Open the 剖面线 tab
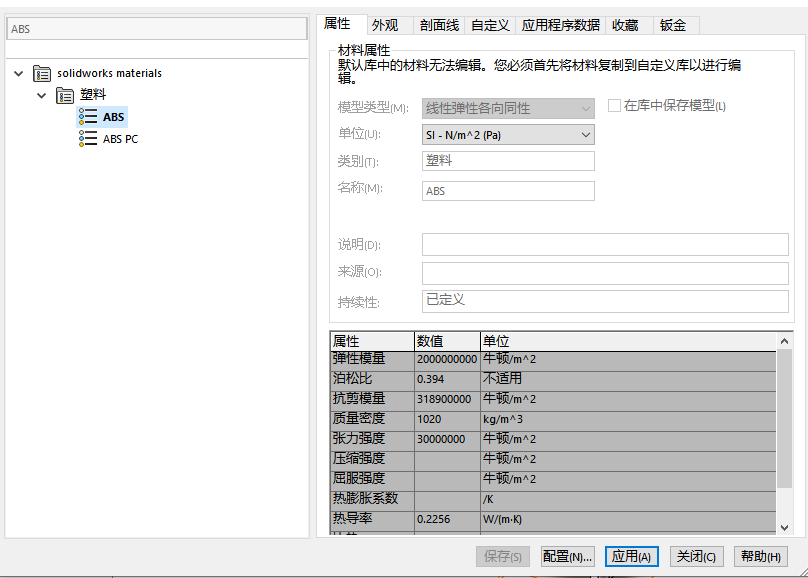This screenshot has height=578, width=808. (x=439, y=26)
